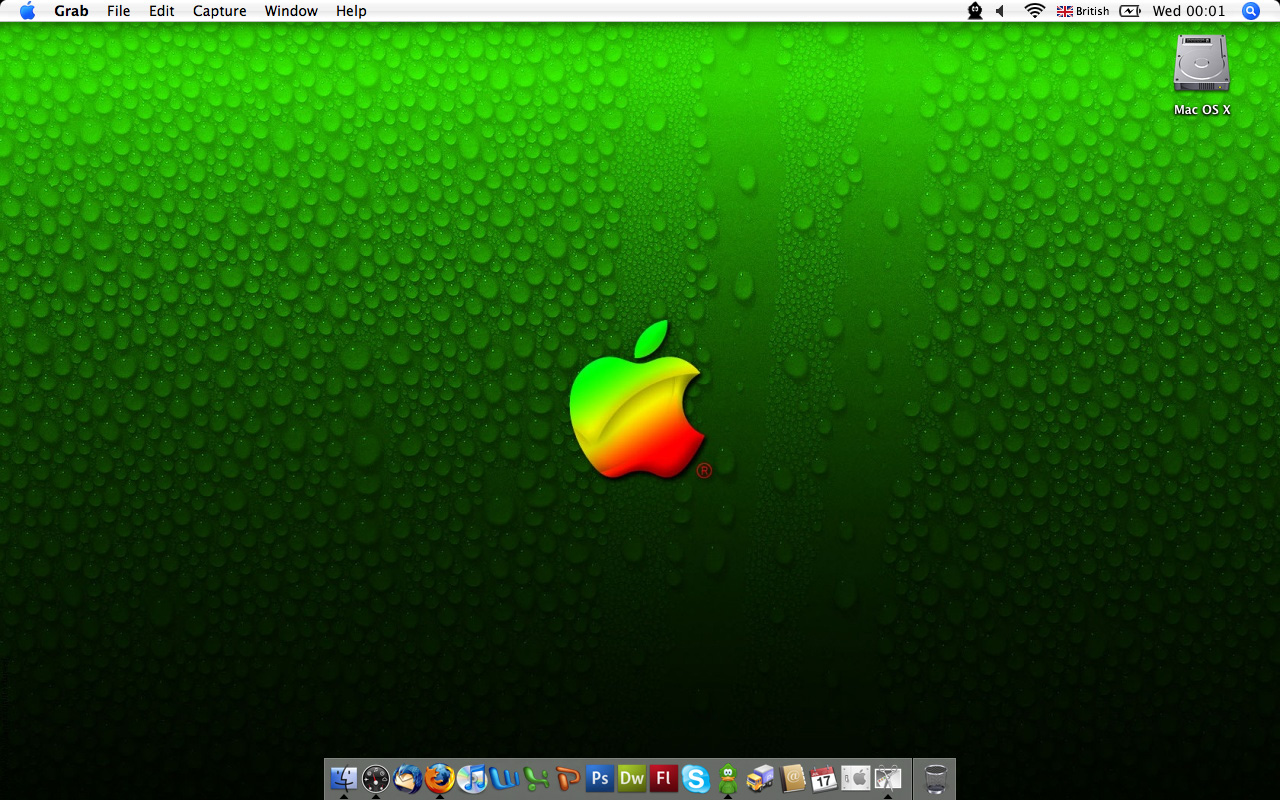Image resolution: width=1280 pixels, height=800 pixels.
Task: Open iTunes from the Dock
Action: click(471, 778)
